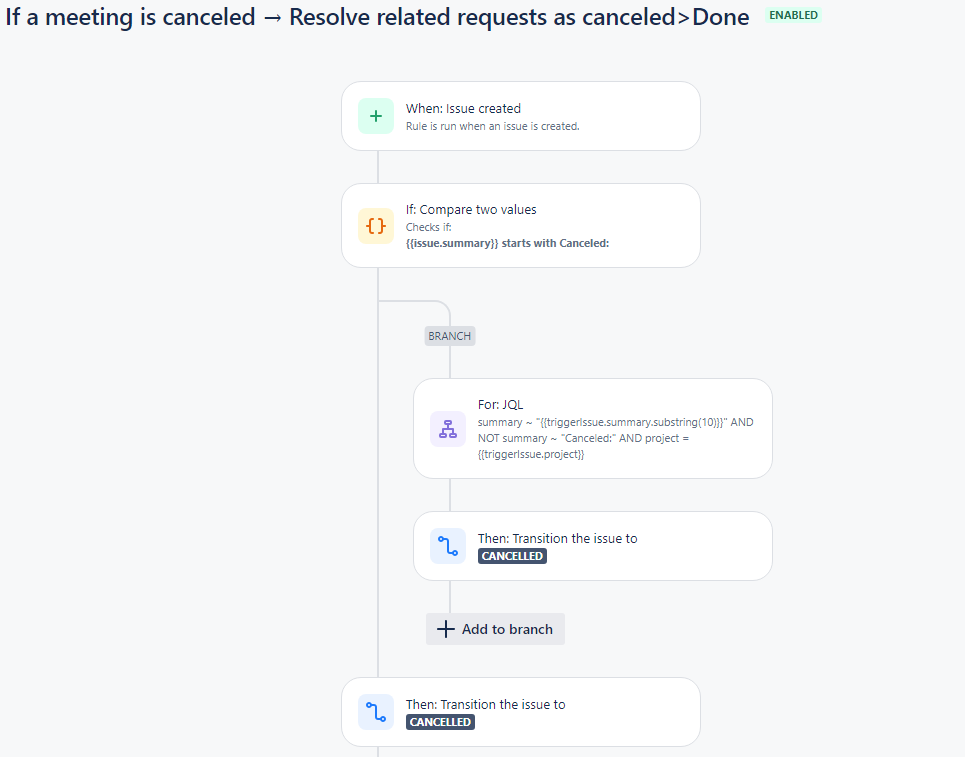
Task: Select the transition icon inside the branch
Action: [x=447, y=546]
